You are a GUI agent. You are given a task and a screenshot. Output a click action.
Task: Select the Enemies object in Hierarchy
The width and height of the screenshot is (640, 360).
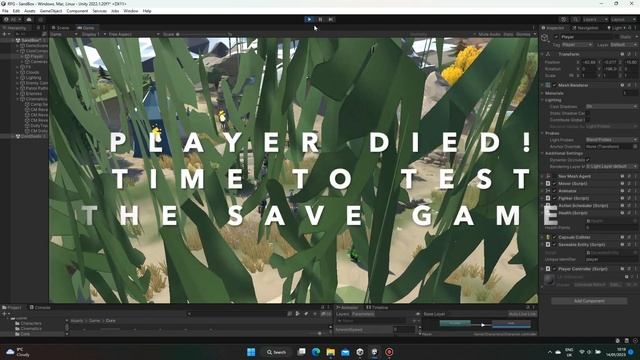click(x=33, y=93)
